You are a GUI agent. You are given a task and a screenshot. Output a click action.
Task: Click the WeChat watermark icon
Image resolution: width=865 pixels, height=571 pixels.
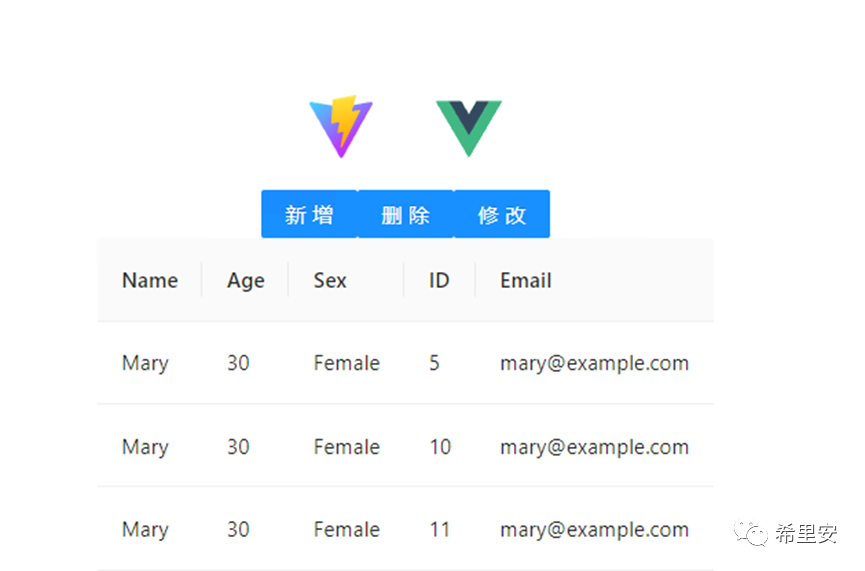tap(752, 534)
